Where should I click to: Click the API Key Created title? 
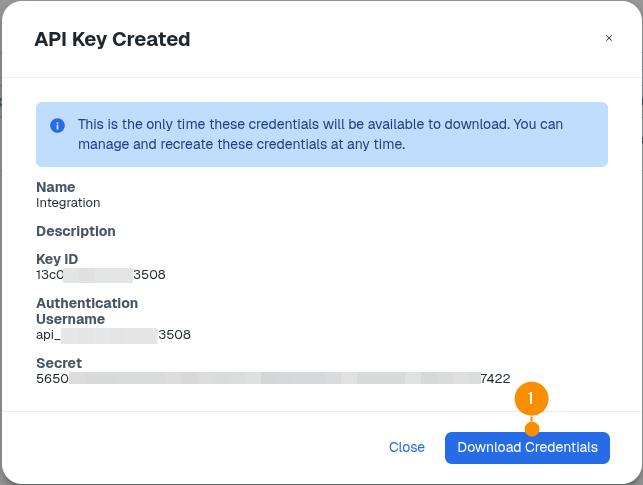tap(112, 39)
